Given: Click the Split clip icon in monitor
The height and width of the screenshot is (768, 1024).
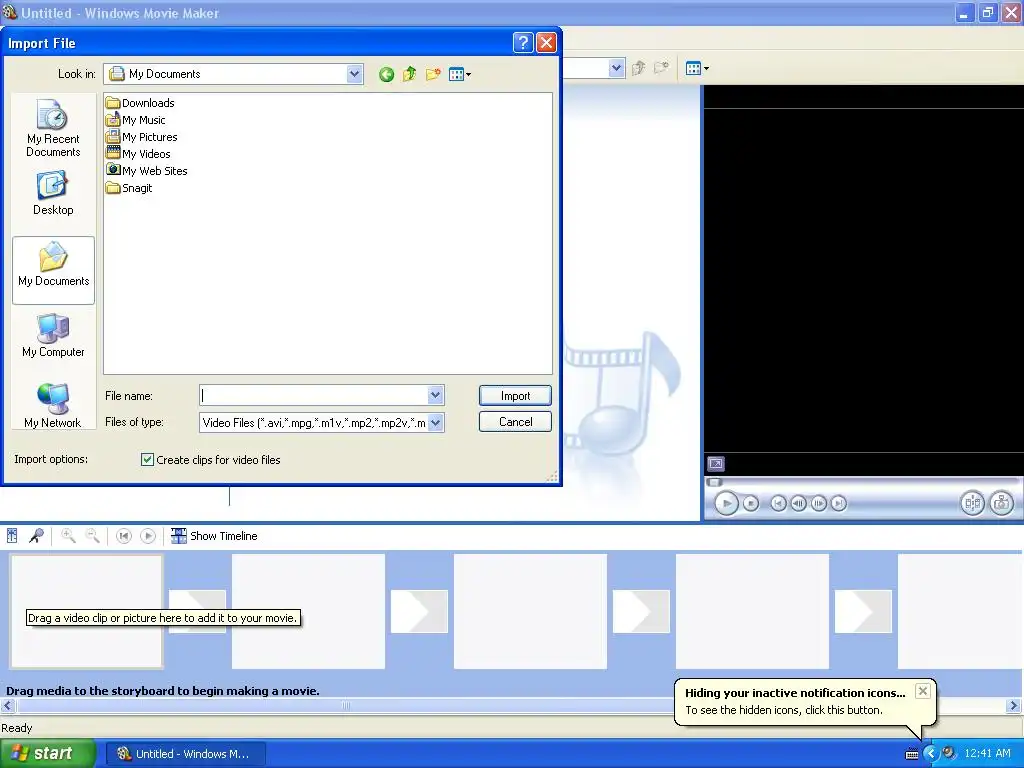Looking at the screenshot, I should [972, 504].
